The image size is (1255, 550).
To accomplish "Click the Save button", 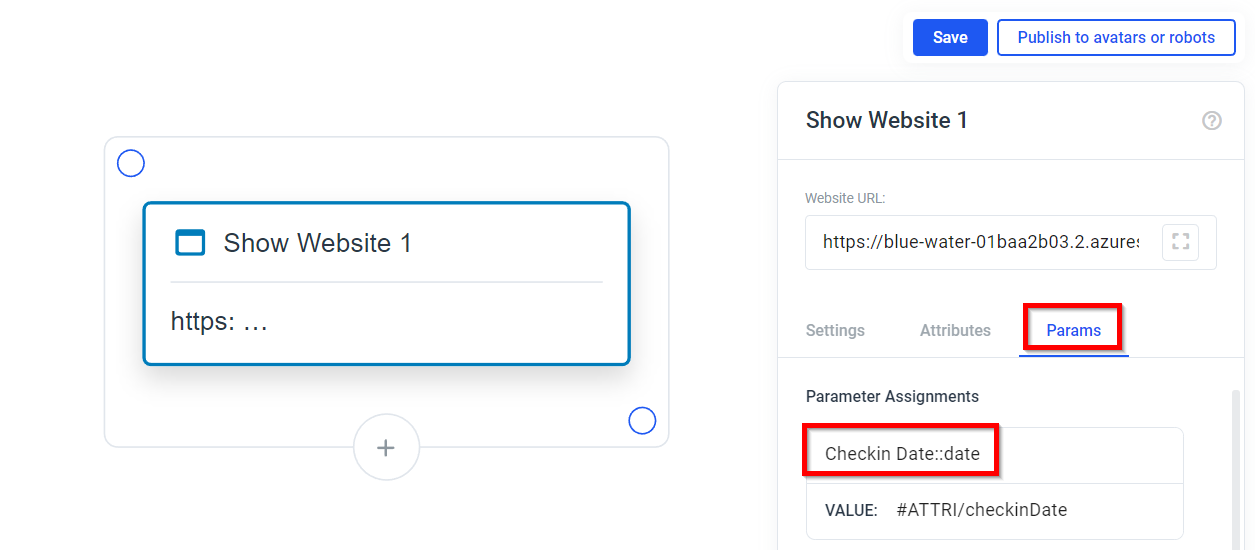I will click(x=950, y=37).
